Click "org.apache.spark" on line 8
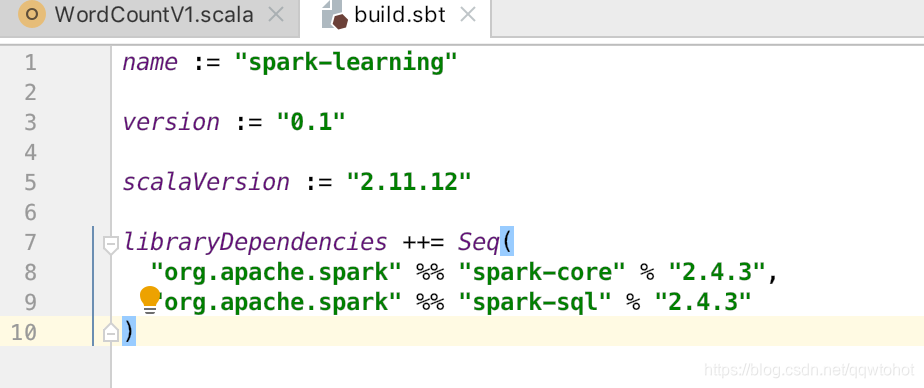This screenshot has height=388, width=924. point(276,273)
